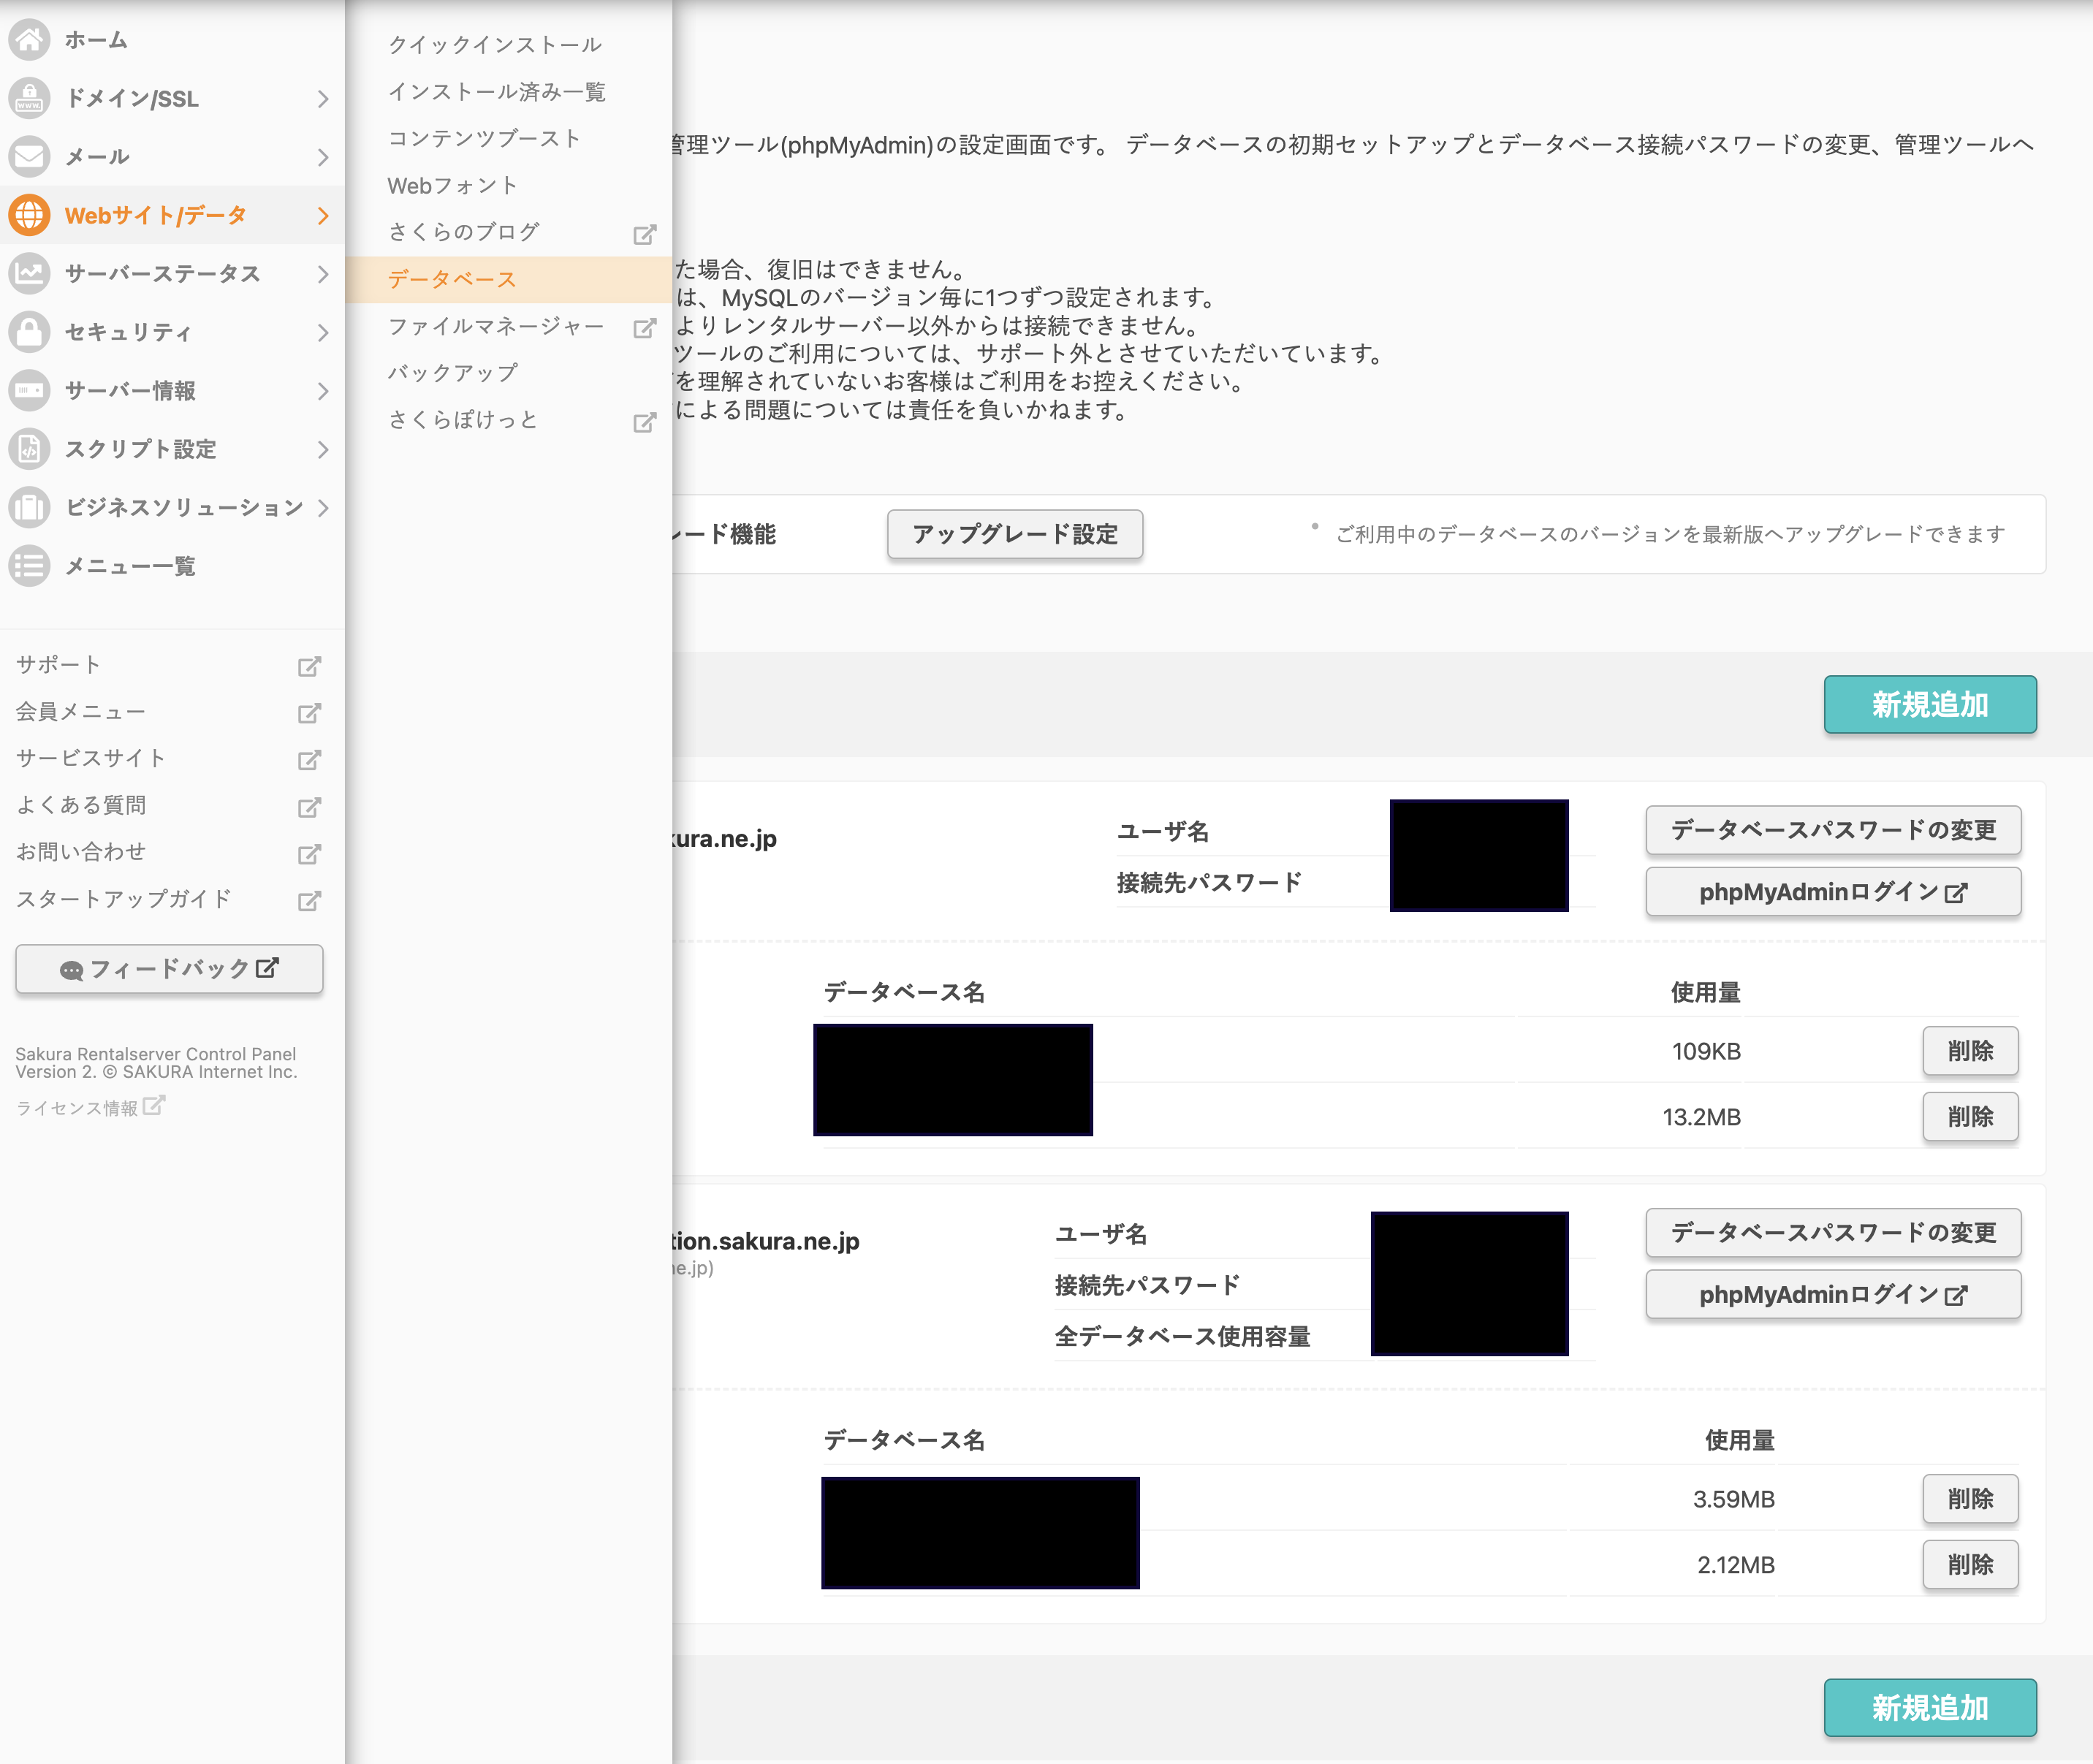Click the メニュー一覧 list icon
This screenshot has height=1764, width=2093.
pos(29,566)
